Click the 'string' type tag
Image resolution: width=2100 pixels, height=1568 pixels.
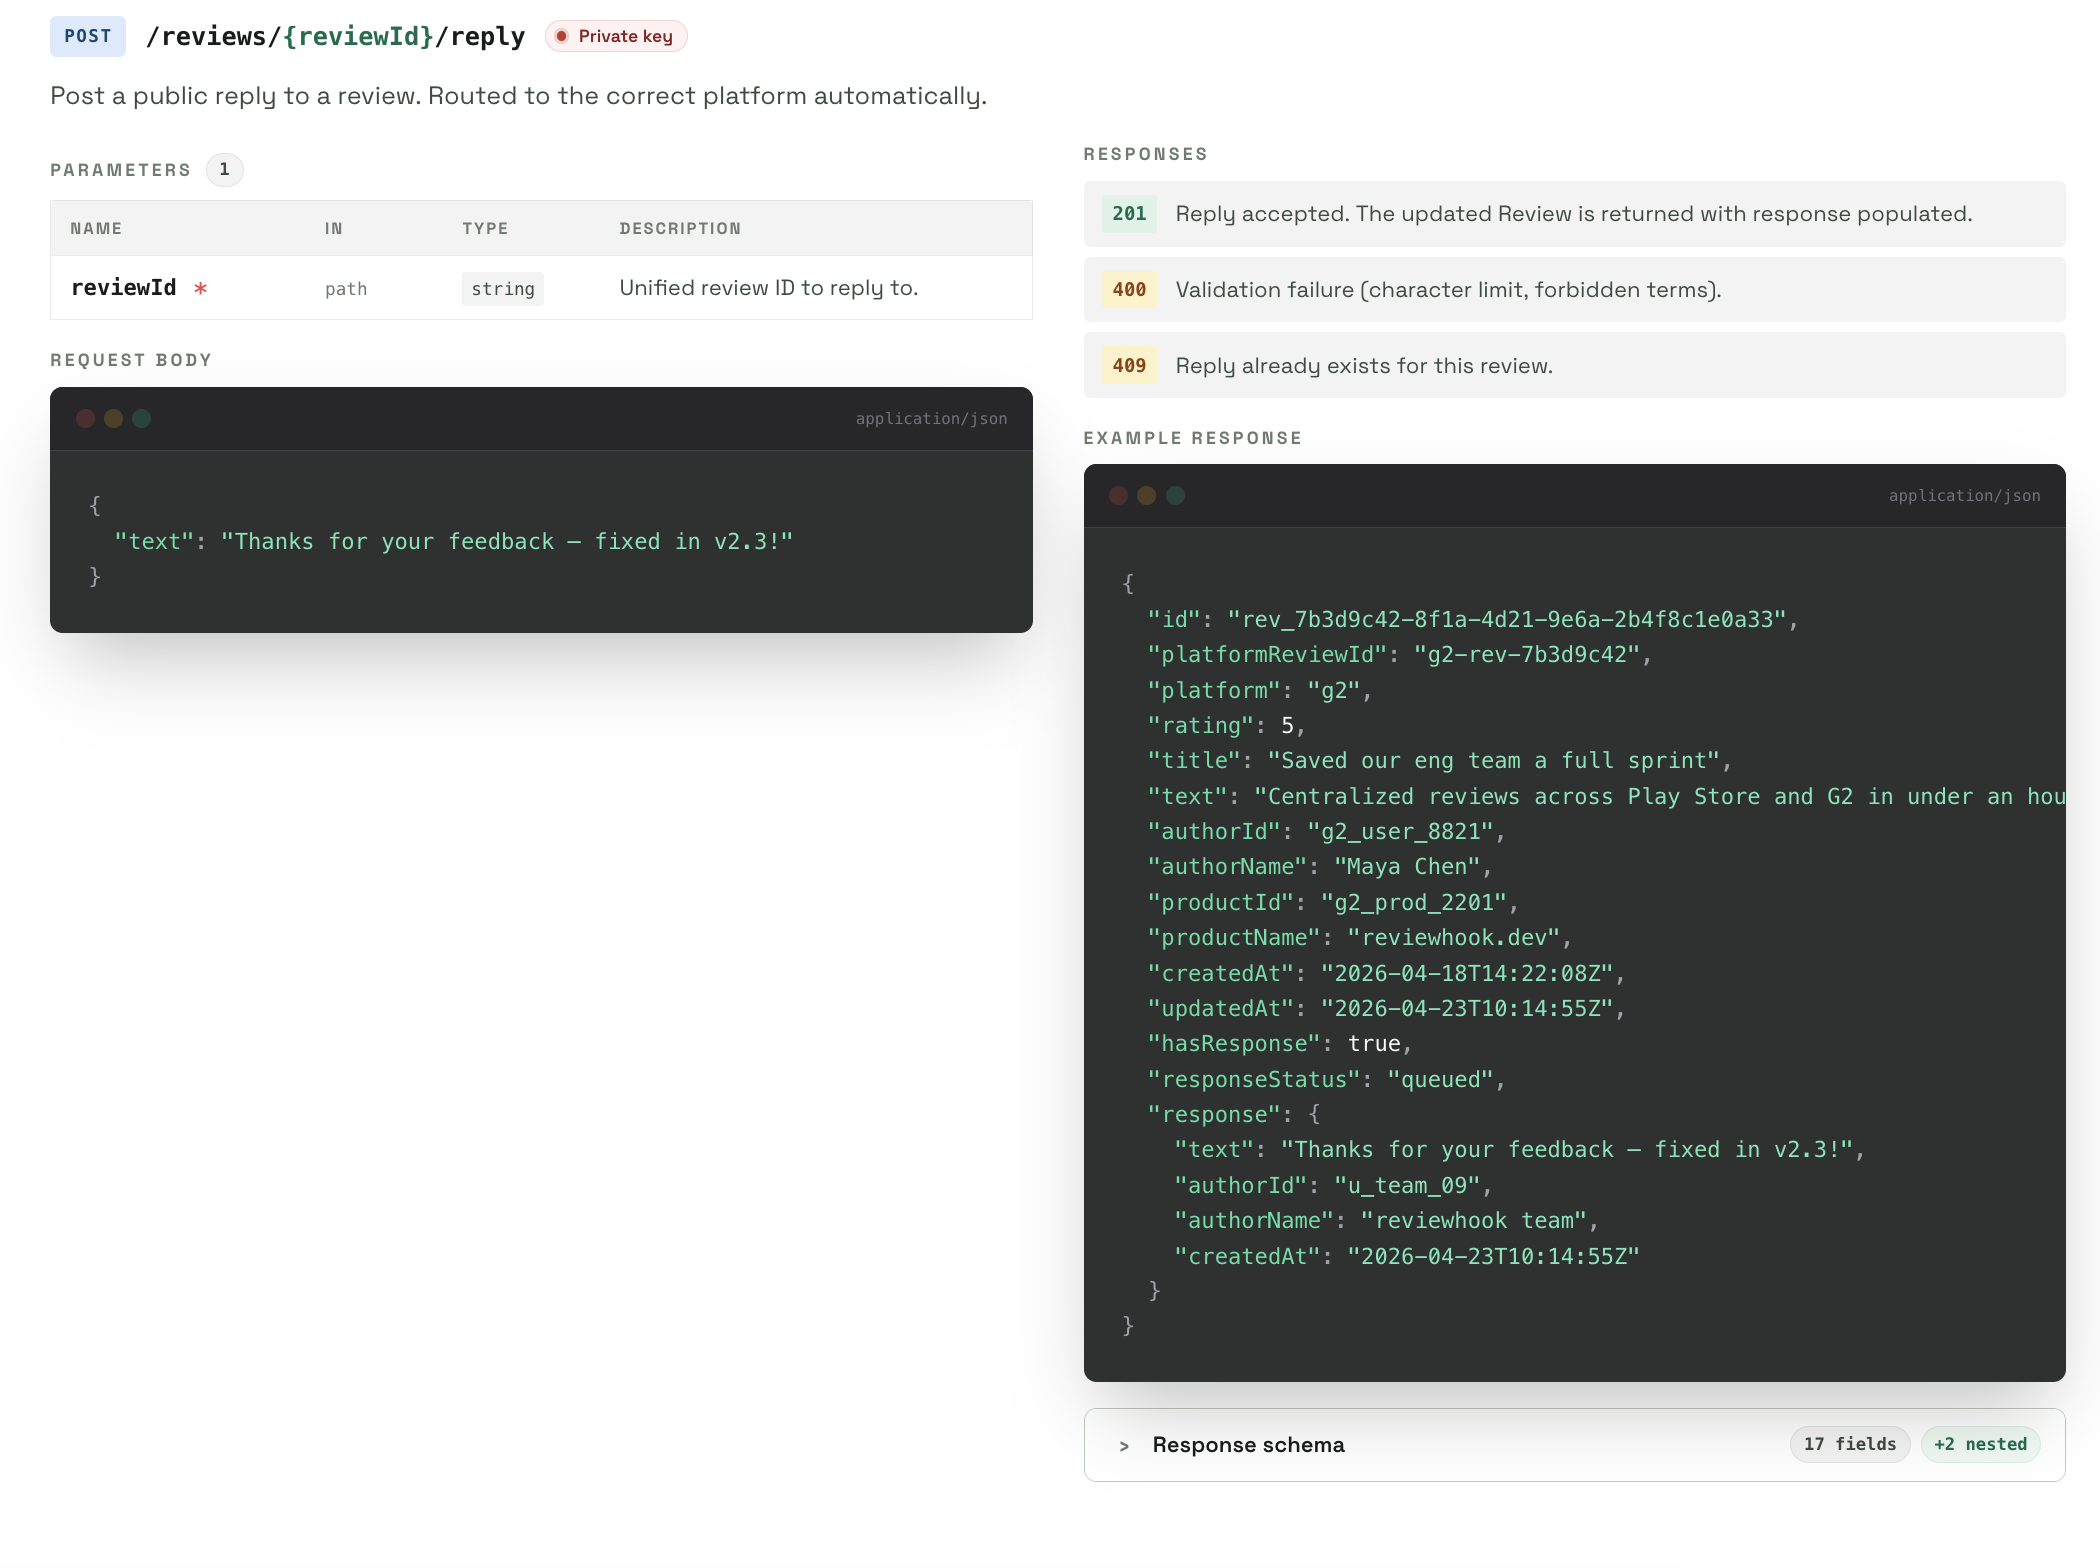tap(503, 289)
